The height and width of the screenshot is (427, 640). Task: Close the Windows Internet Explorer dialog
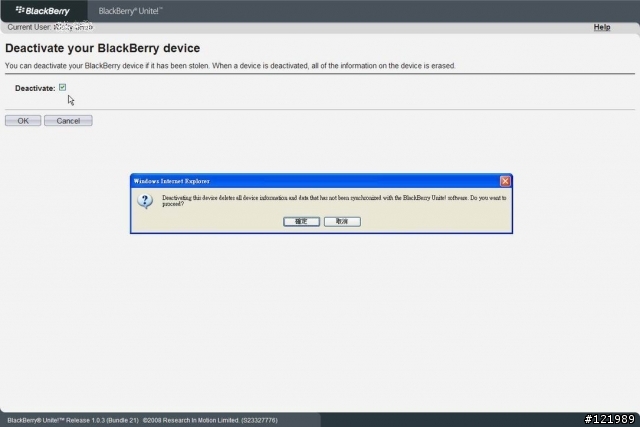505,181
